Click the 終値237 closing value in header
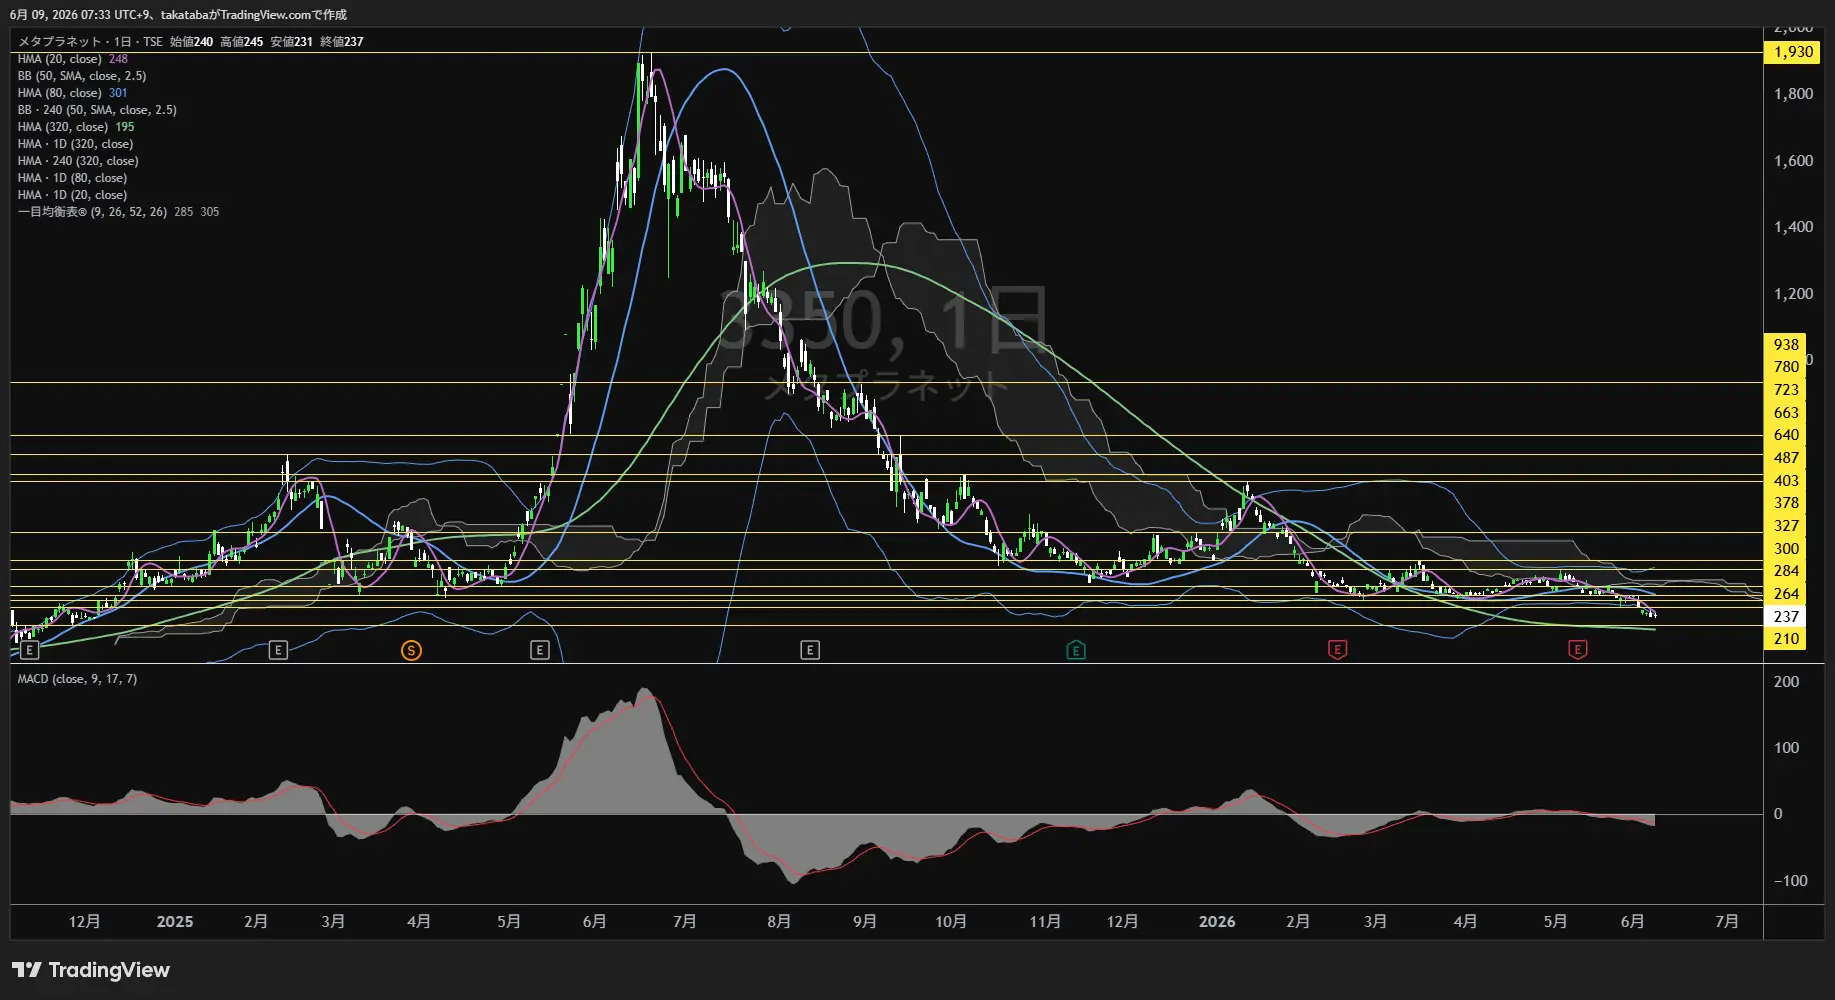 342,42
